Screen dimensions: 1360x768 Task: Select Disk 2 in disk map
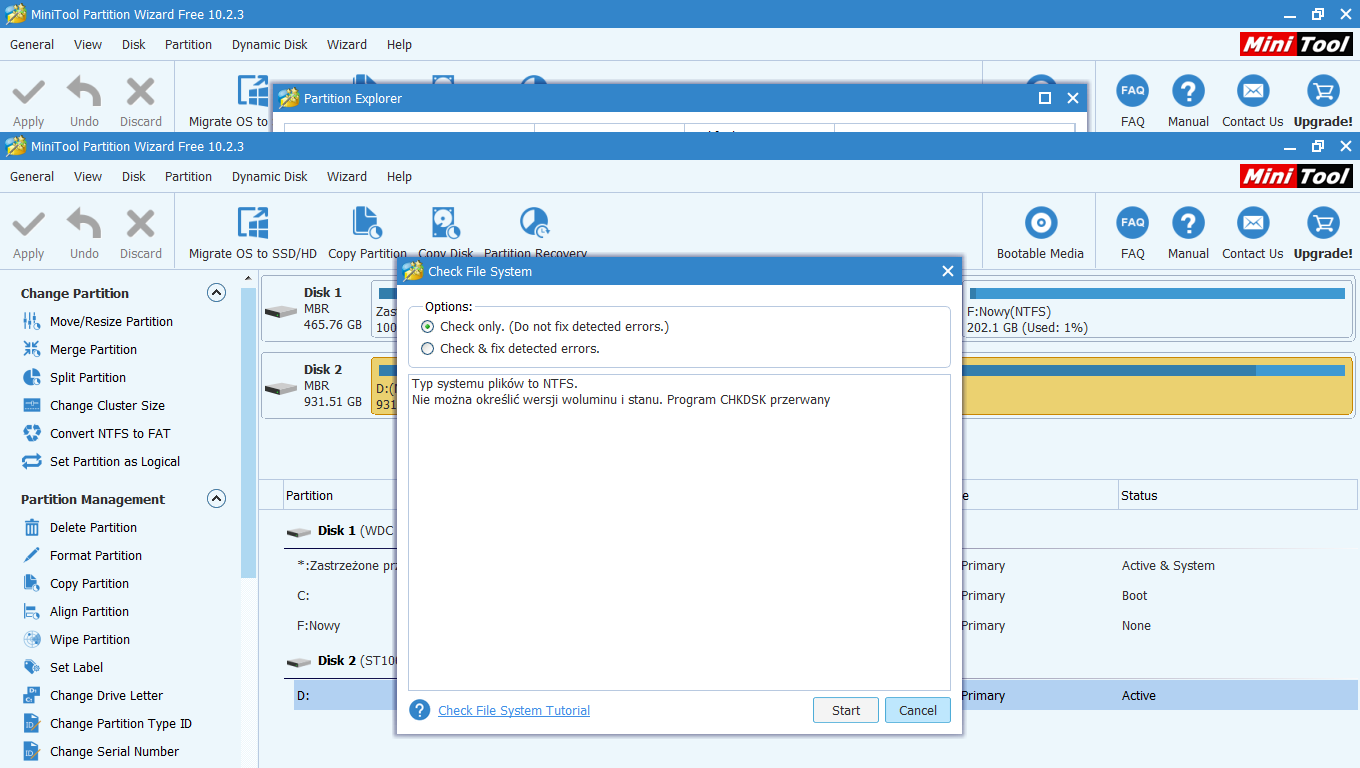click(x=315, y=385)
